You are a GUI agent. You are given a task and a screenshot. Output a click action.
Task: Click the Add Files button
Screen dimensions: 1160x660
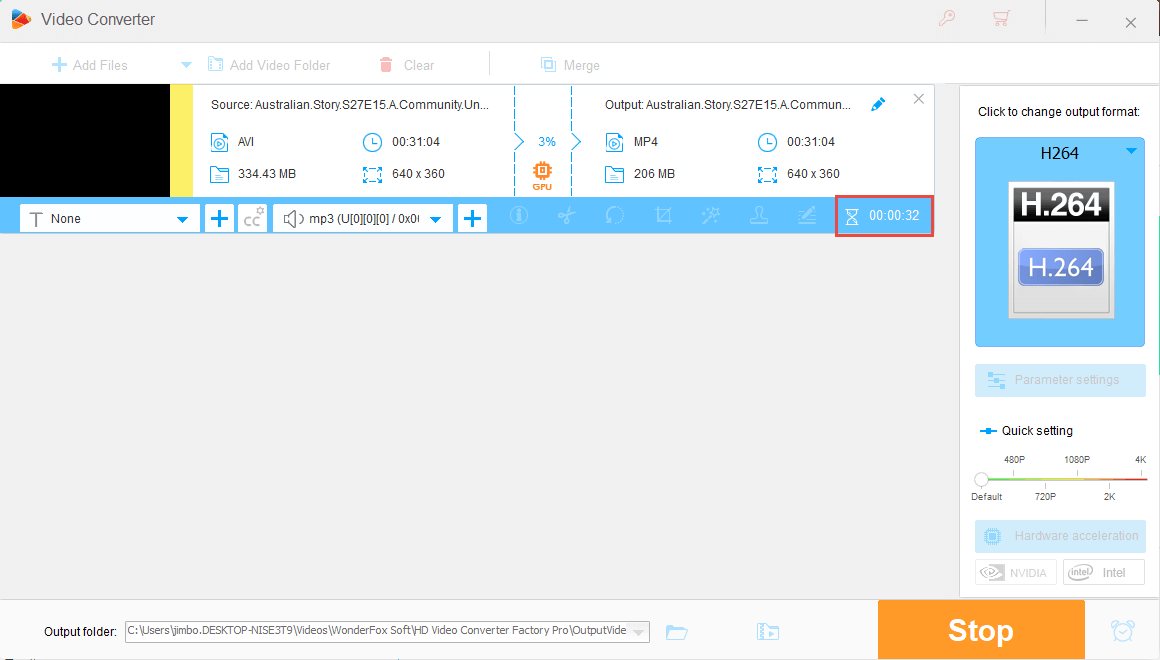click(x=90, y=65)
